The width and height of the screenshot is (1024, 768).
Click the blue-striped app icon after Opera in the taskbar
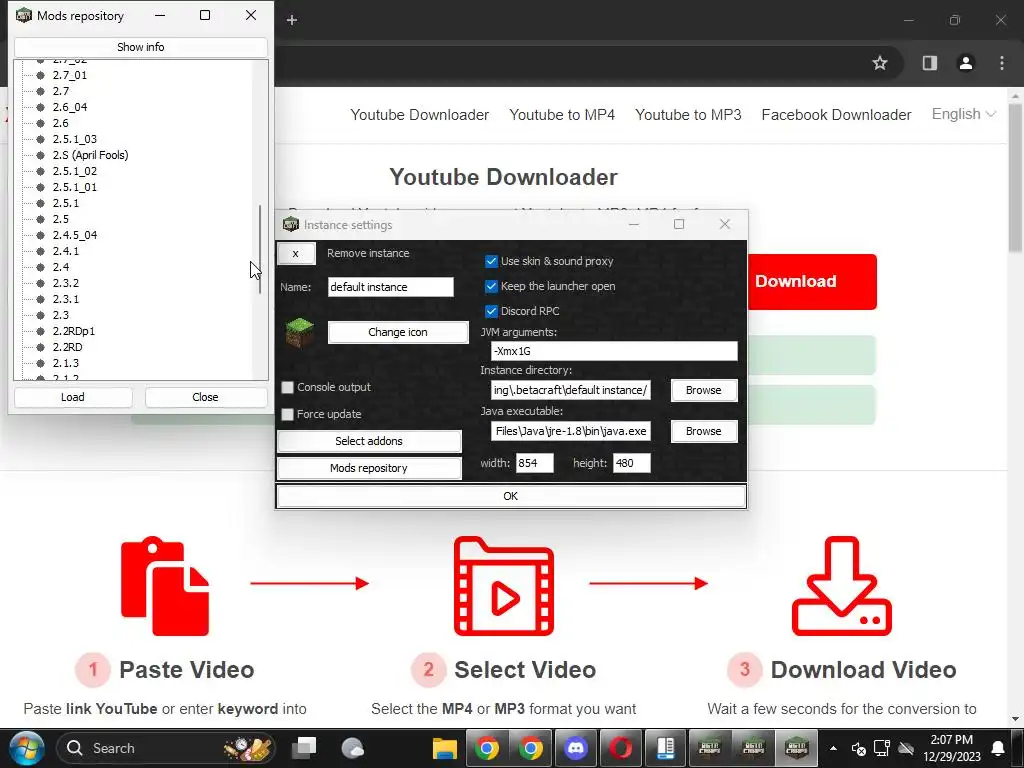coord(665,748)
